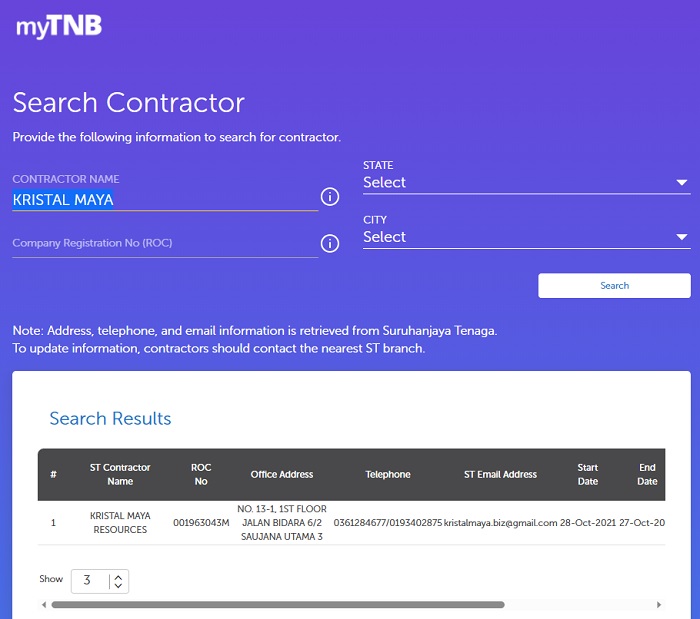The height and width of the screenshot is (619, 700).
Task: Open info icon beside Contractor Name field
Action: pos(330,196)
